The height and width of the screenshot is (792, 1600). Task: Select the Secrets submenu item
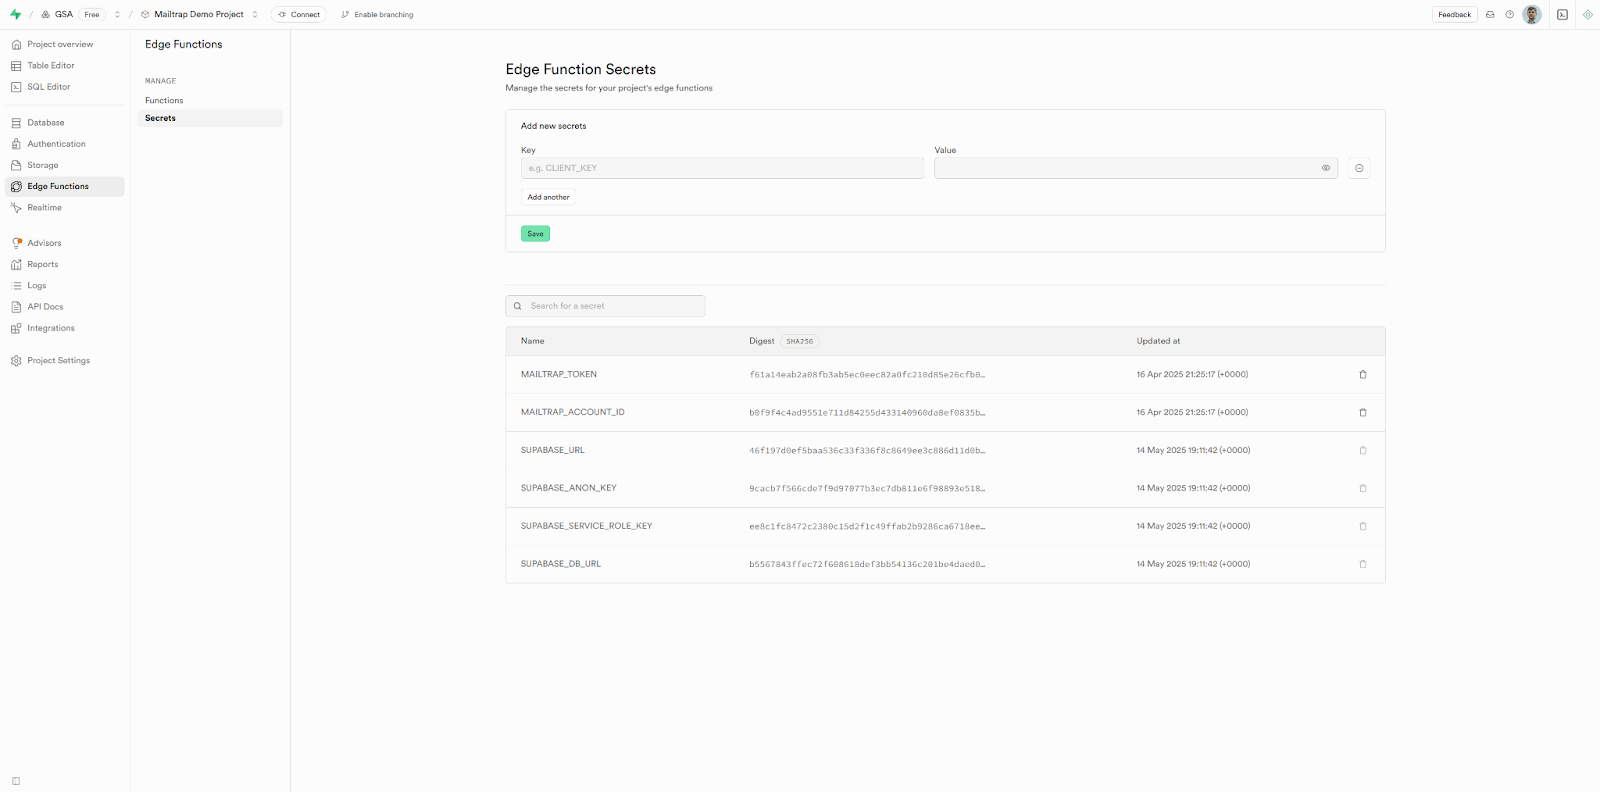pyautogui.click(x=210, y=118)
